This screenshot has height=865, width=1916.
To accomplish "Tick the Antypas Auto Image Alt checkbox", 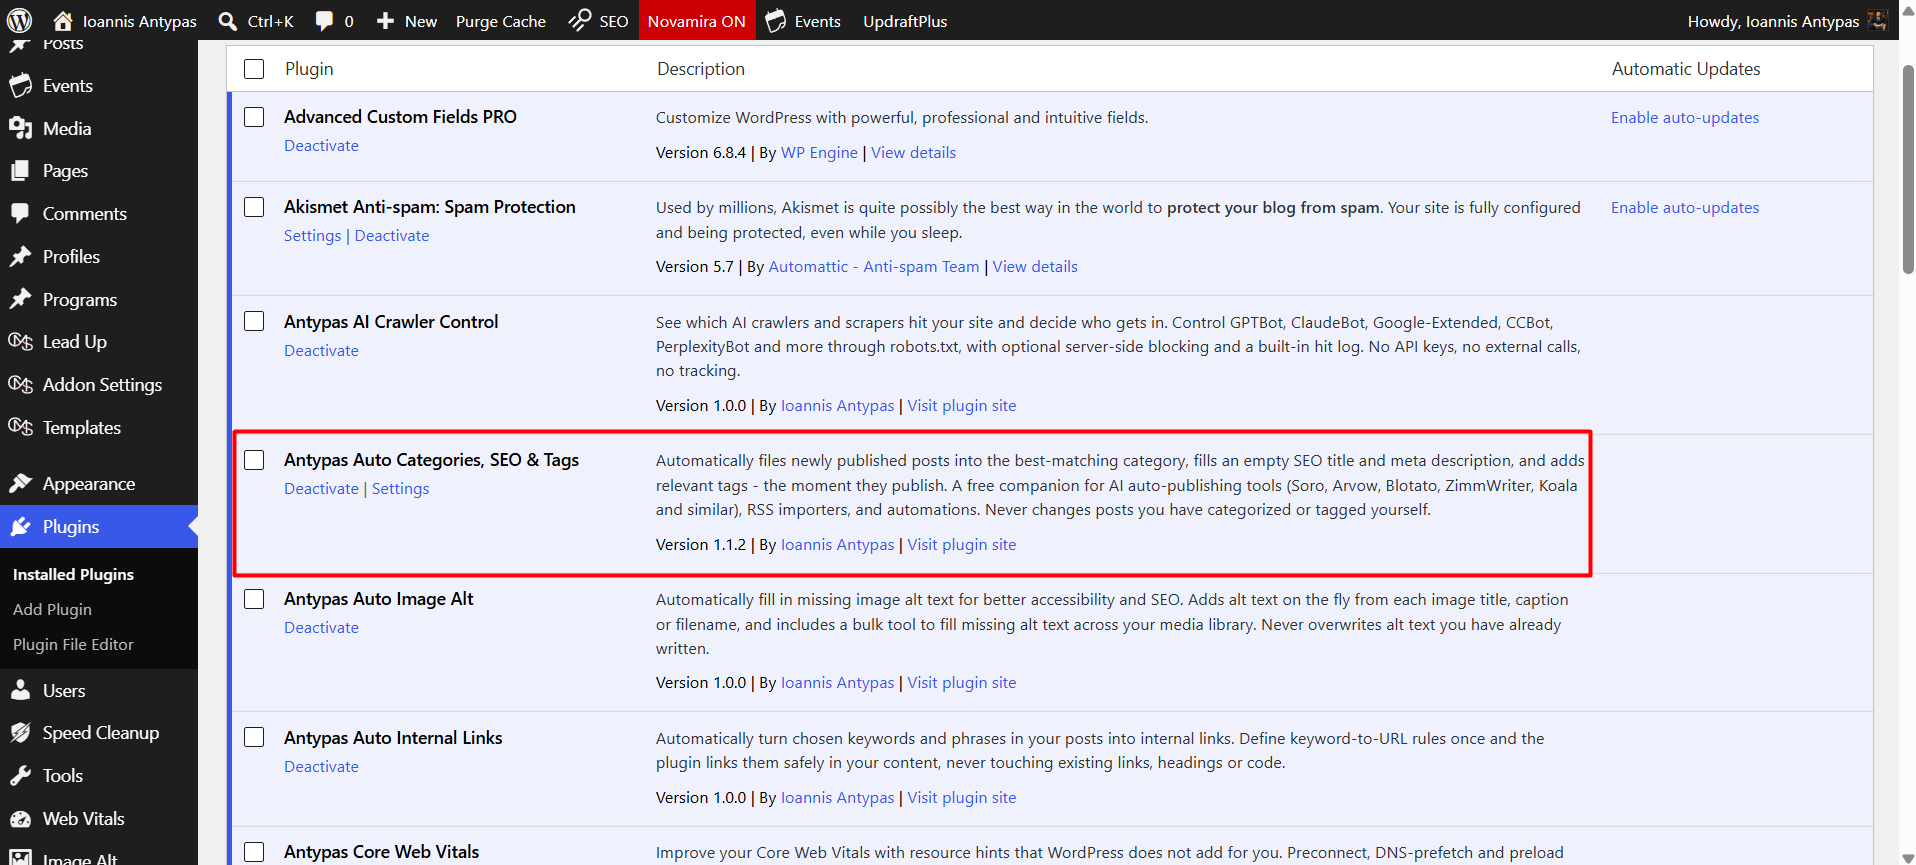I will tap(254, 599).
